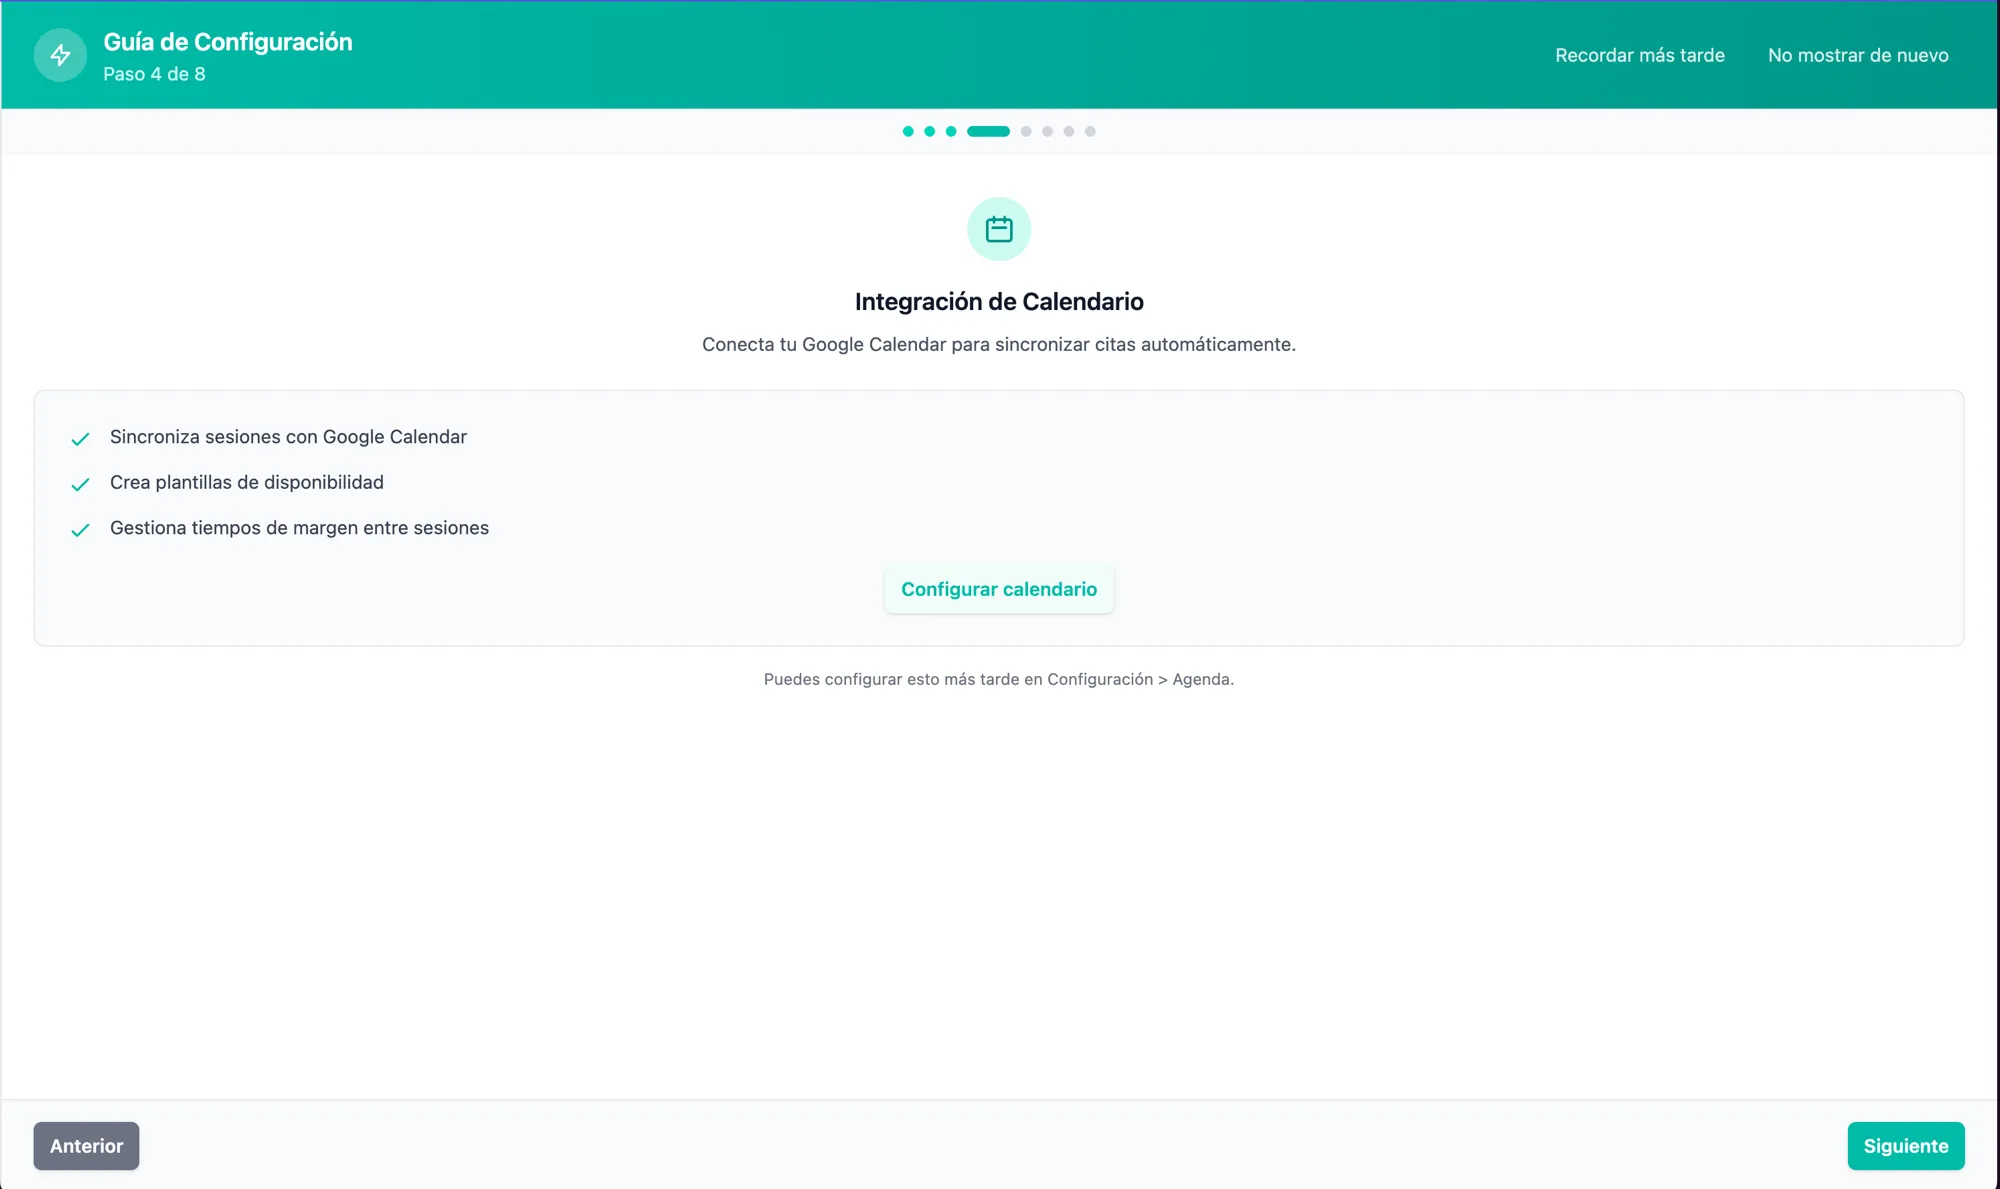Click text Sincroniza sesiones con Google Calendar
This screenshot has width=2000, height=1189.
(x=288, y=437)
